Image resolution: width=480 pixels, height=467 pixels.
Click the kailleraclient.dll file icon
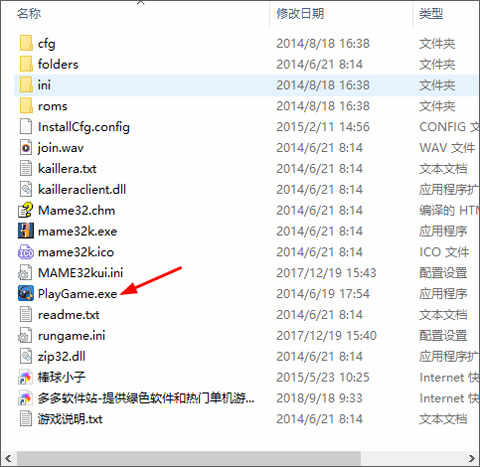click(26, 189)
